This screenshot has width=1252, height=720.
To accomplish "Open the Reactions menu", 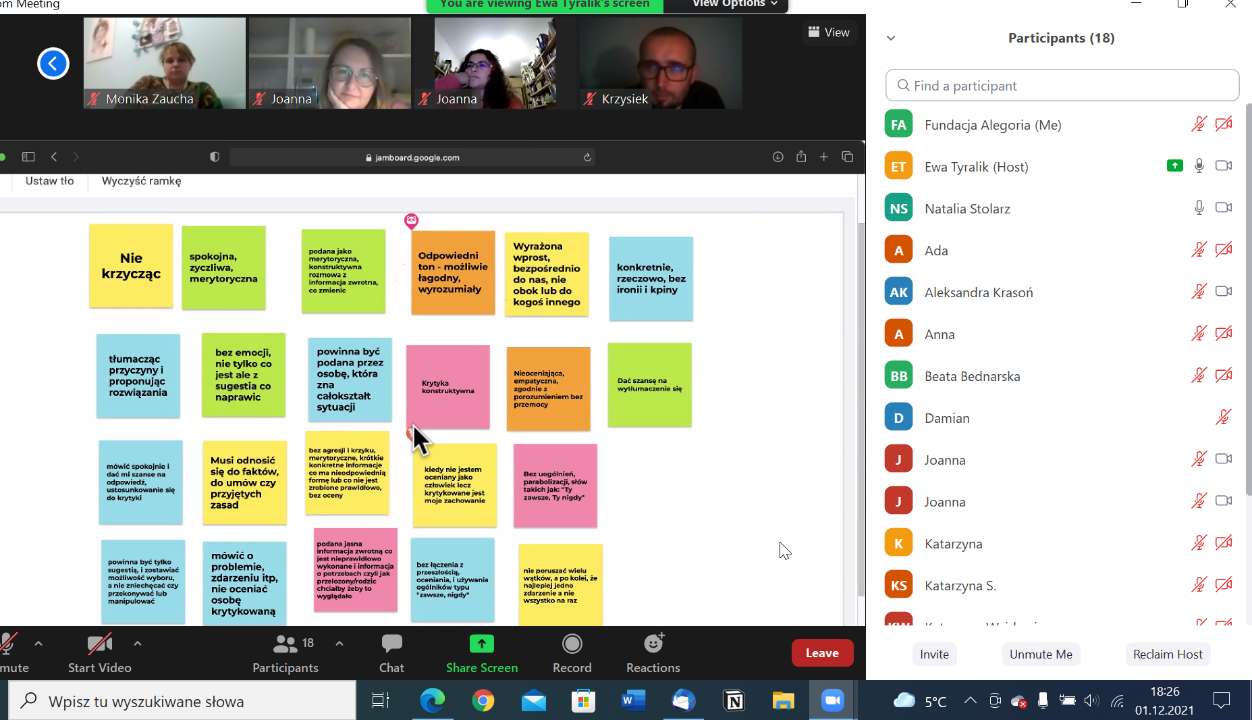I will tap(653, 645).
